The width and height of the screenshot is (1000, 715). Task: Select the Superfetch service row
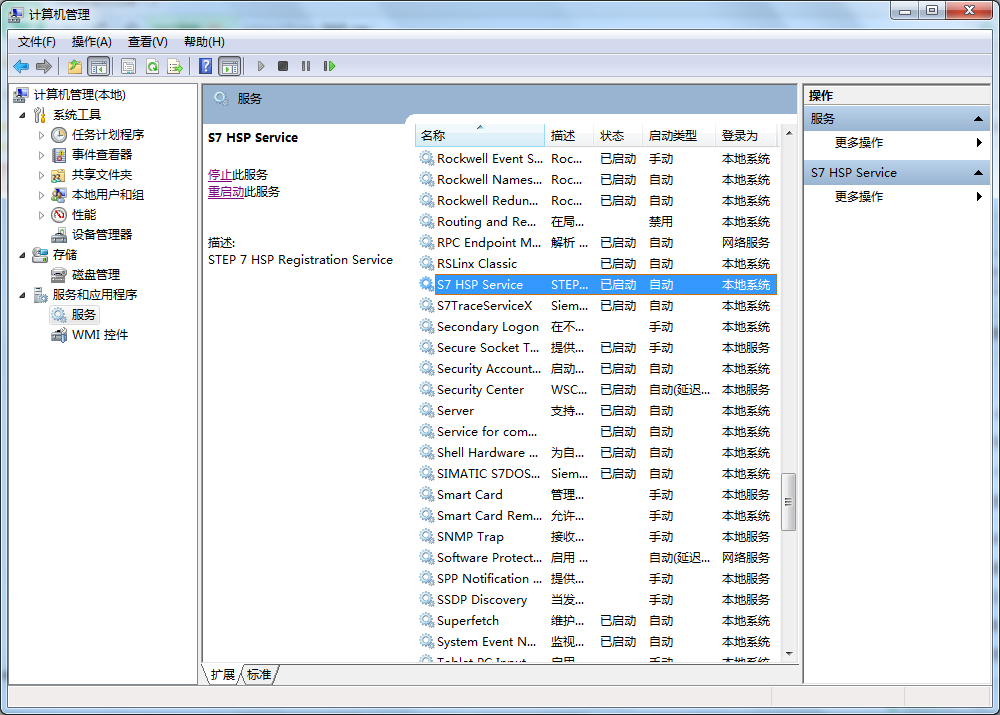[x=597, y=621]
